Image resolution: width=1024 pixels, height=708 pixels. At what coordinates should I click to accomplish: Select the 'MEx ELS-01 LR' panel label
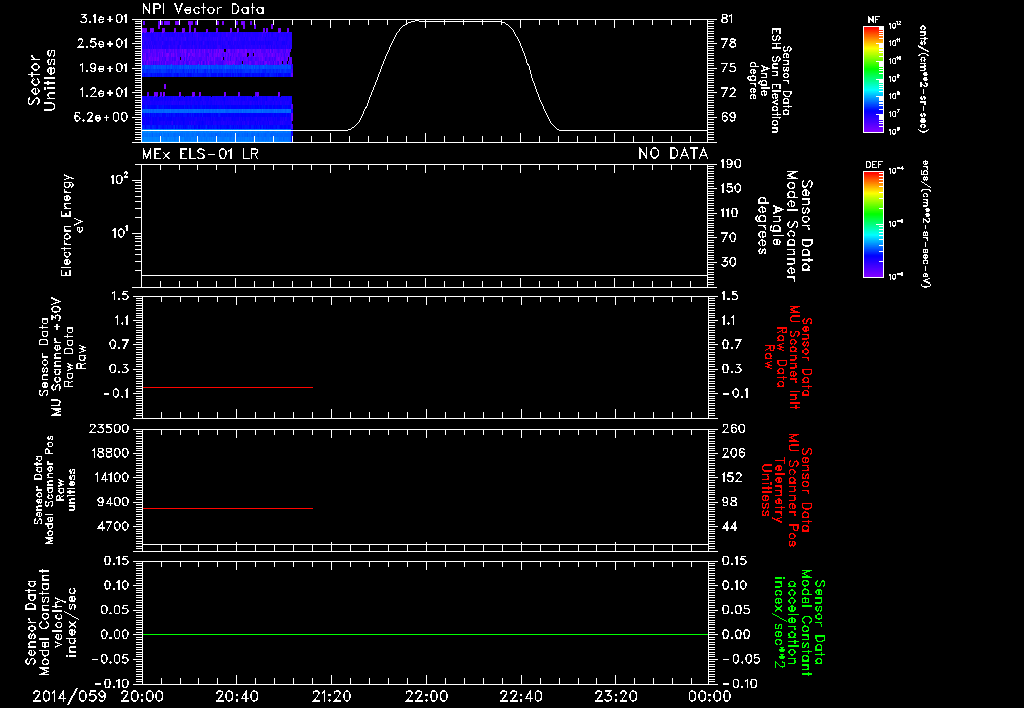click(200, 154)
